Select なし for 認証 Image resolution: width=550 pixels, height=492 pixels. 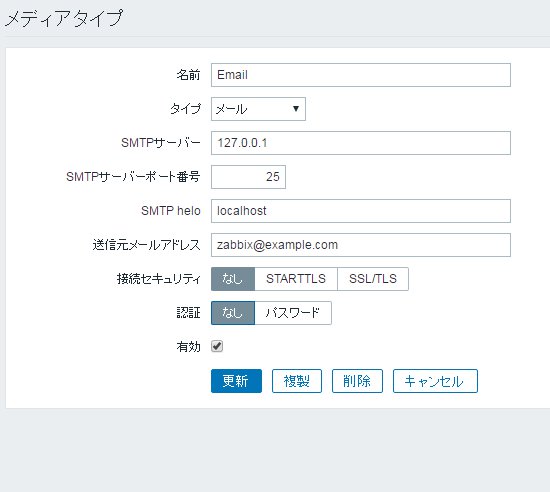click(x=233, y=313)
